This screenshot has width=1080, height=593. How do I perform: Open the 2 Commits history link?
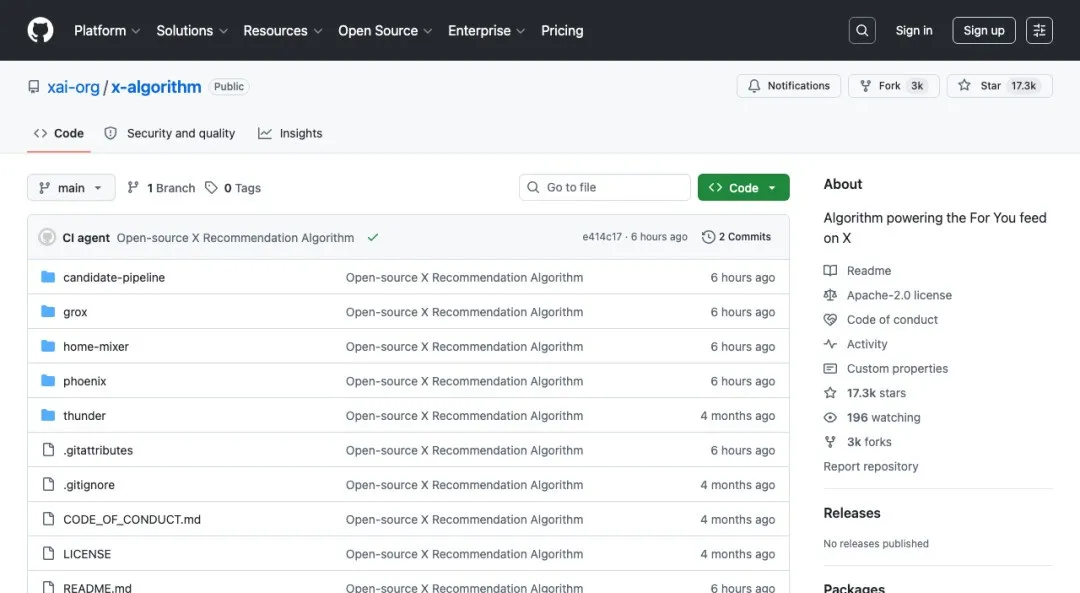[736, 237]
